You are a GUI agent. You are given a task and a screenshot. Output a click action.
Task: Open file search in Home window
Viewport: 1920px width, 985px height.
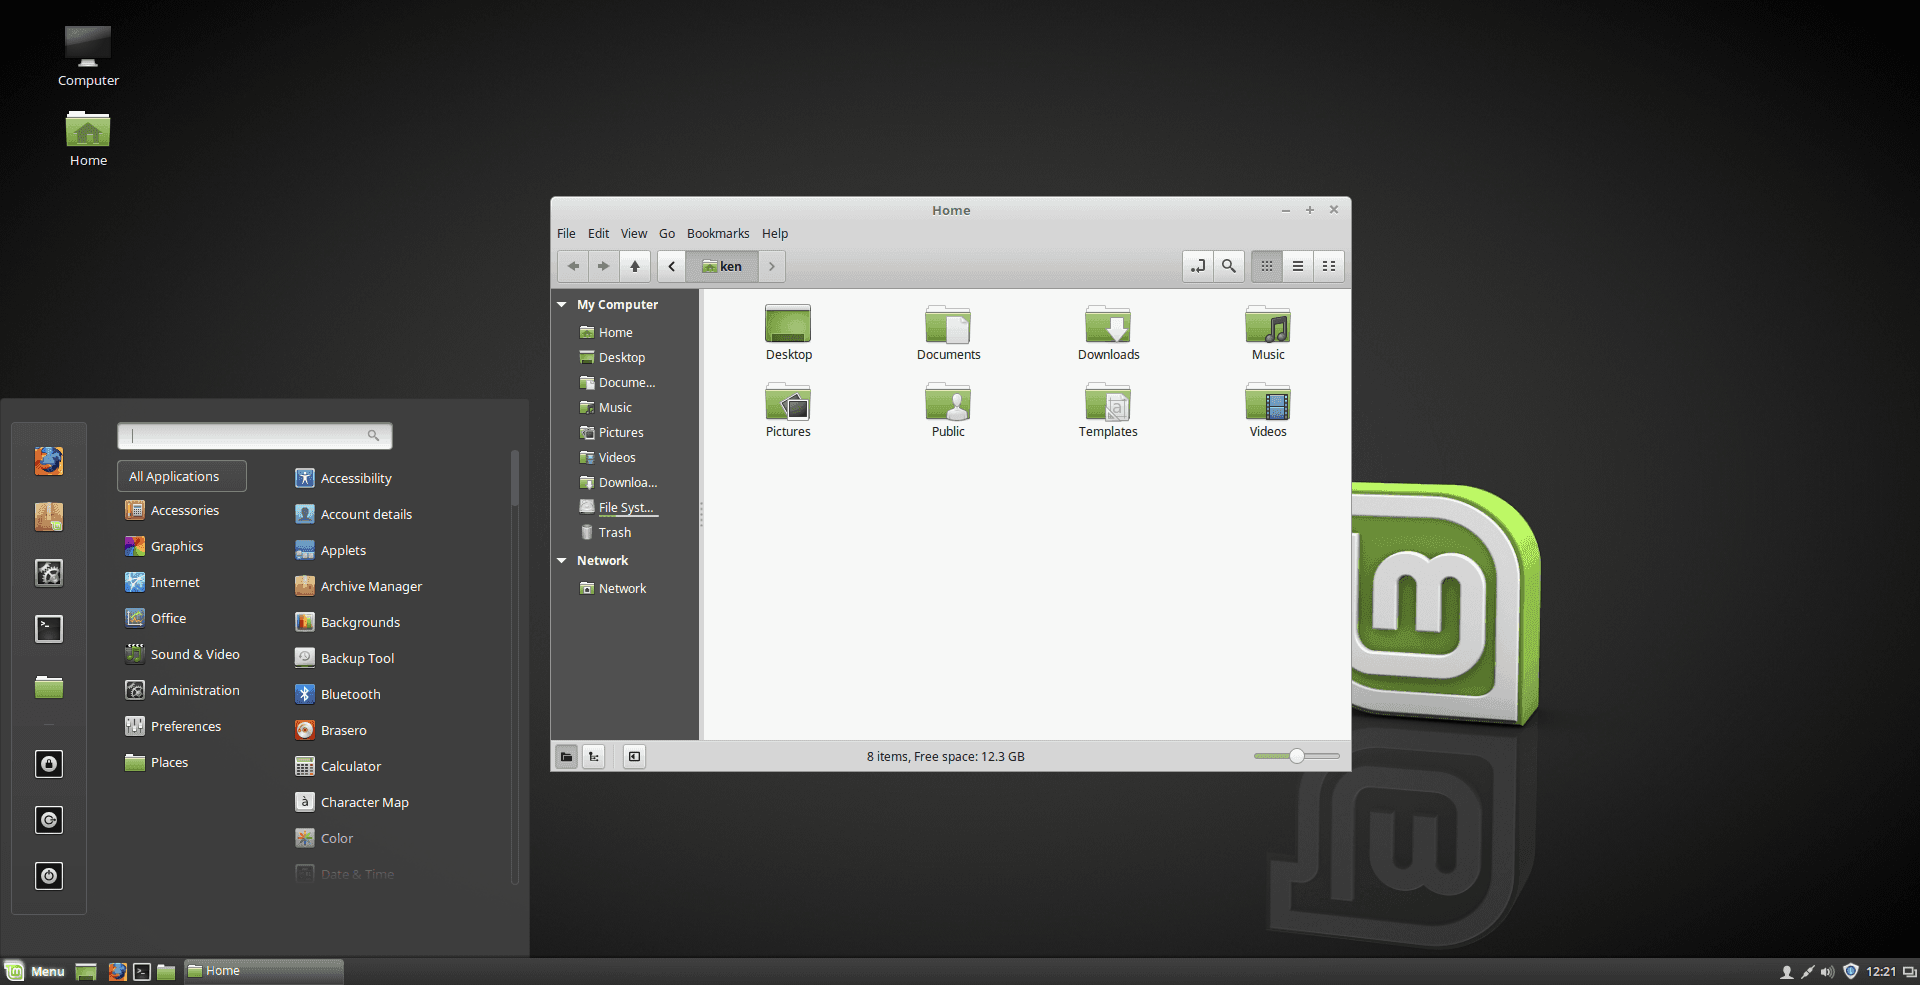click(x=1229, y=266)
